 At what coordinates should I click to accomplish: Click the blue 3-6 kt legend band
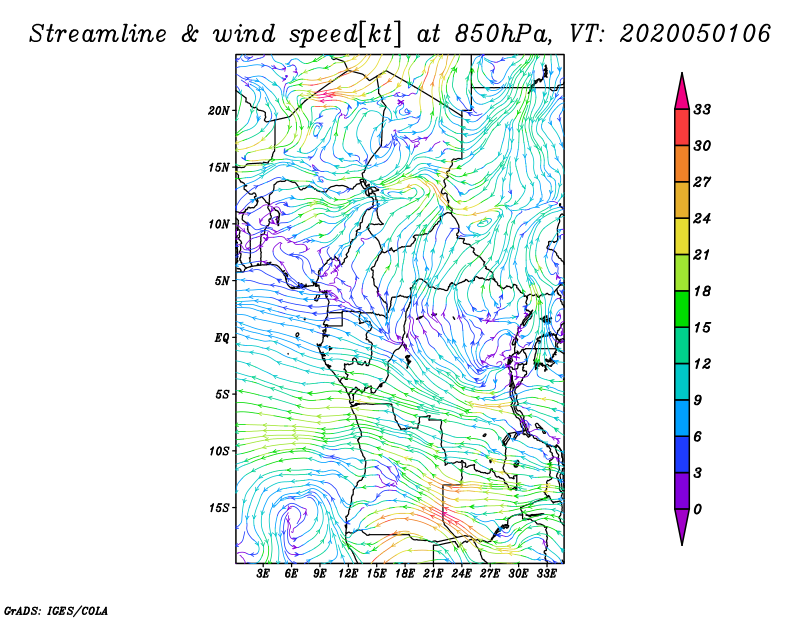pos(682,454)
